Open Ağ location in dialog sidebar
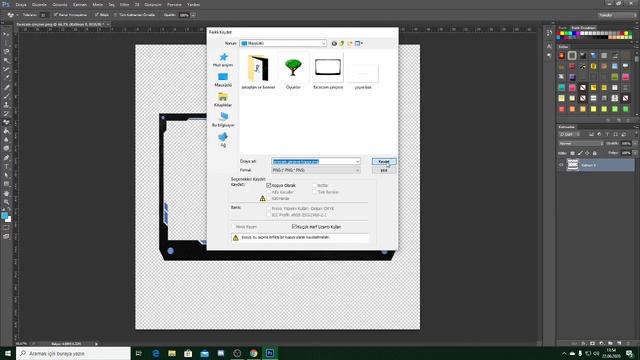This screenshot has width=640, height=360. tap(223, 140)
